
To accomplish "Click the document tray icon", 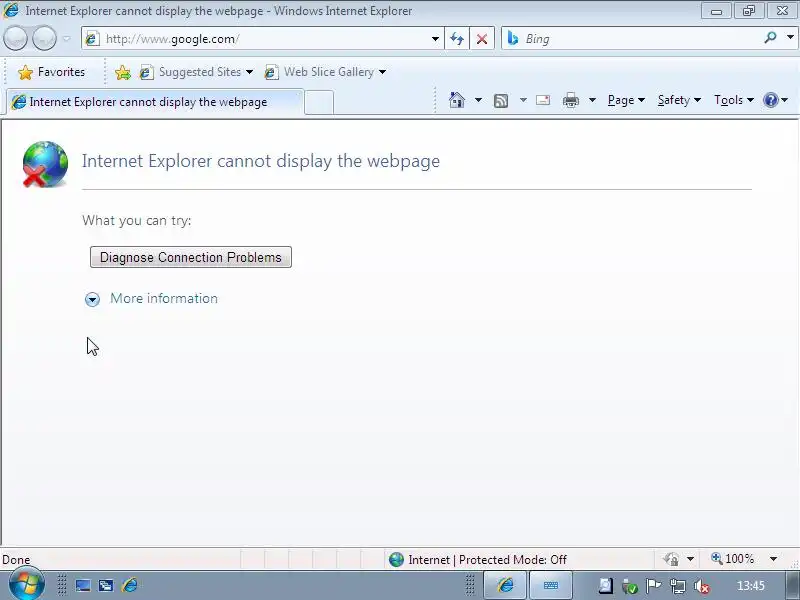I will click(x=605, y=586).
